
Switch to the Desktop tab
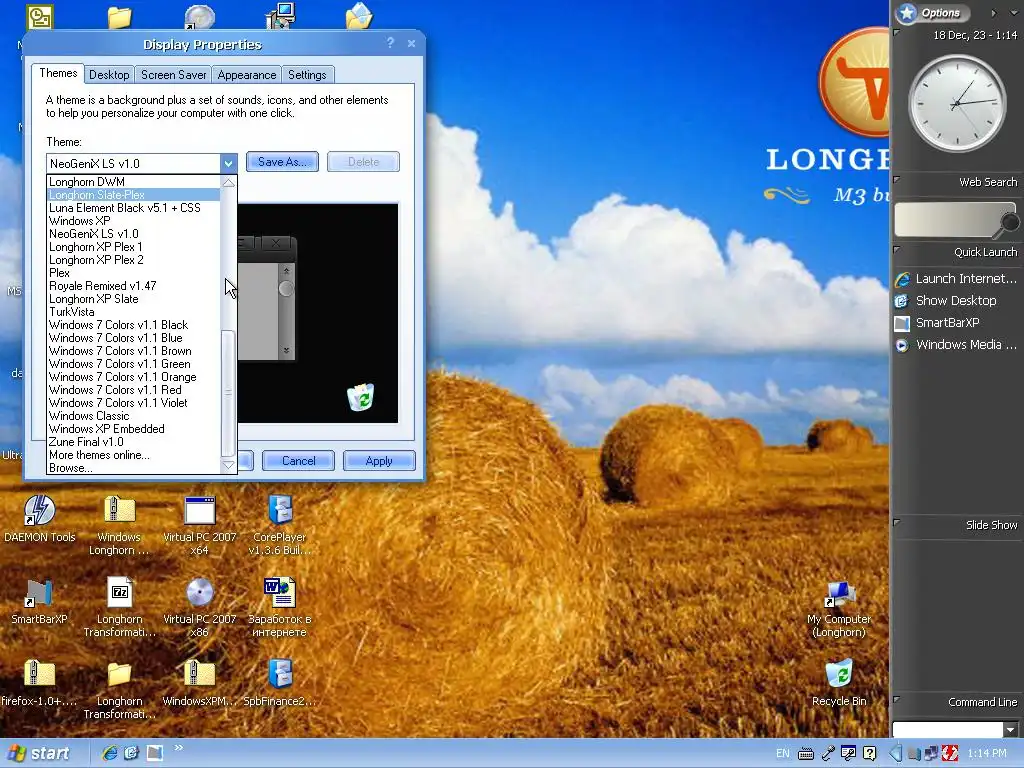[109, 75]
